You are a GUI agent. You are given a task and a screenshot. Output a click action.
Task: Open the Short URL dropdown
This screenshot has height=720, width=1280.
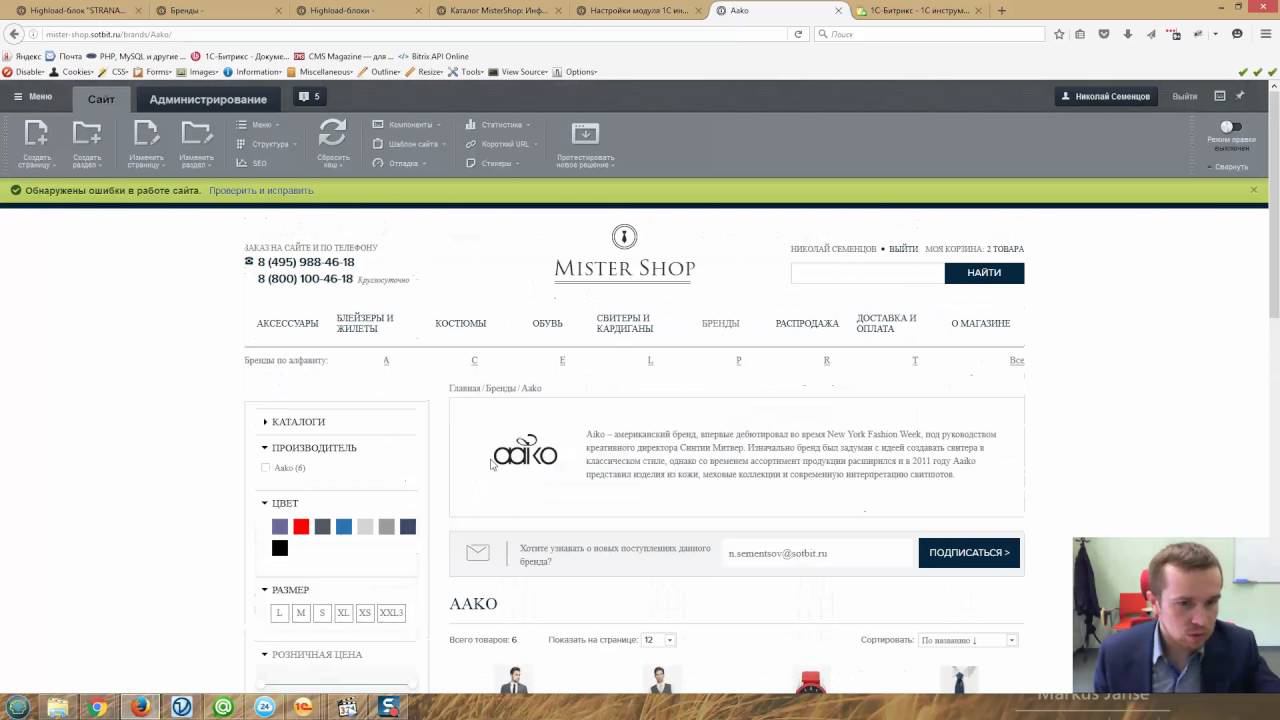point(501,144)
